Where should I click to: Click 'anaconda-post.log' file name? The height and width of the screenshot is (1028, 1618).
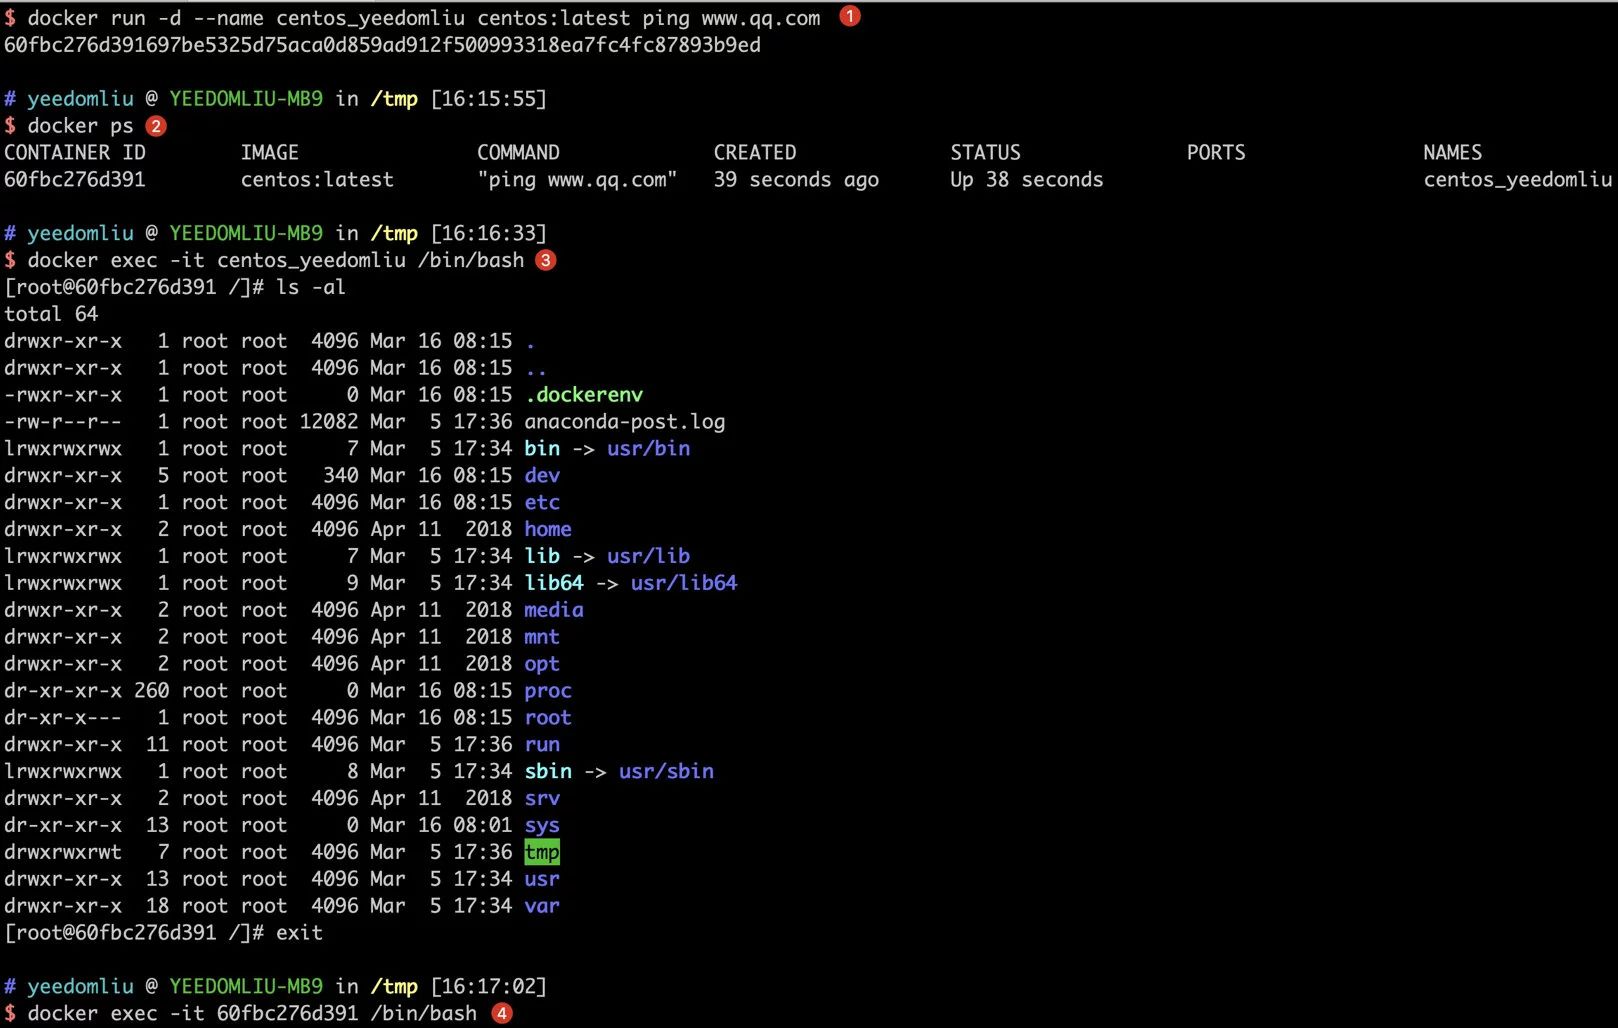pyautogui.click(x=625, y=422)
